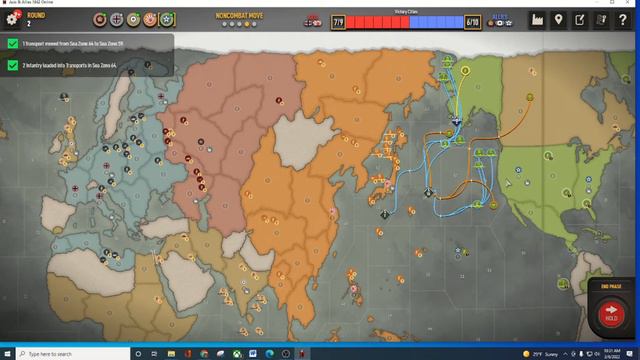The width and height of the screenshot is (640, 360).
Task: Click the green unit marker in Alaska
Action: tap(465, 71)
